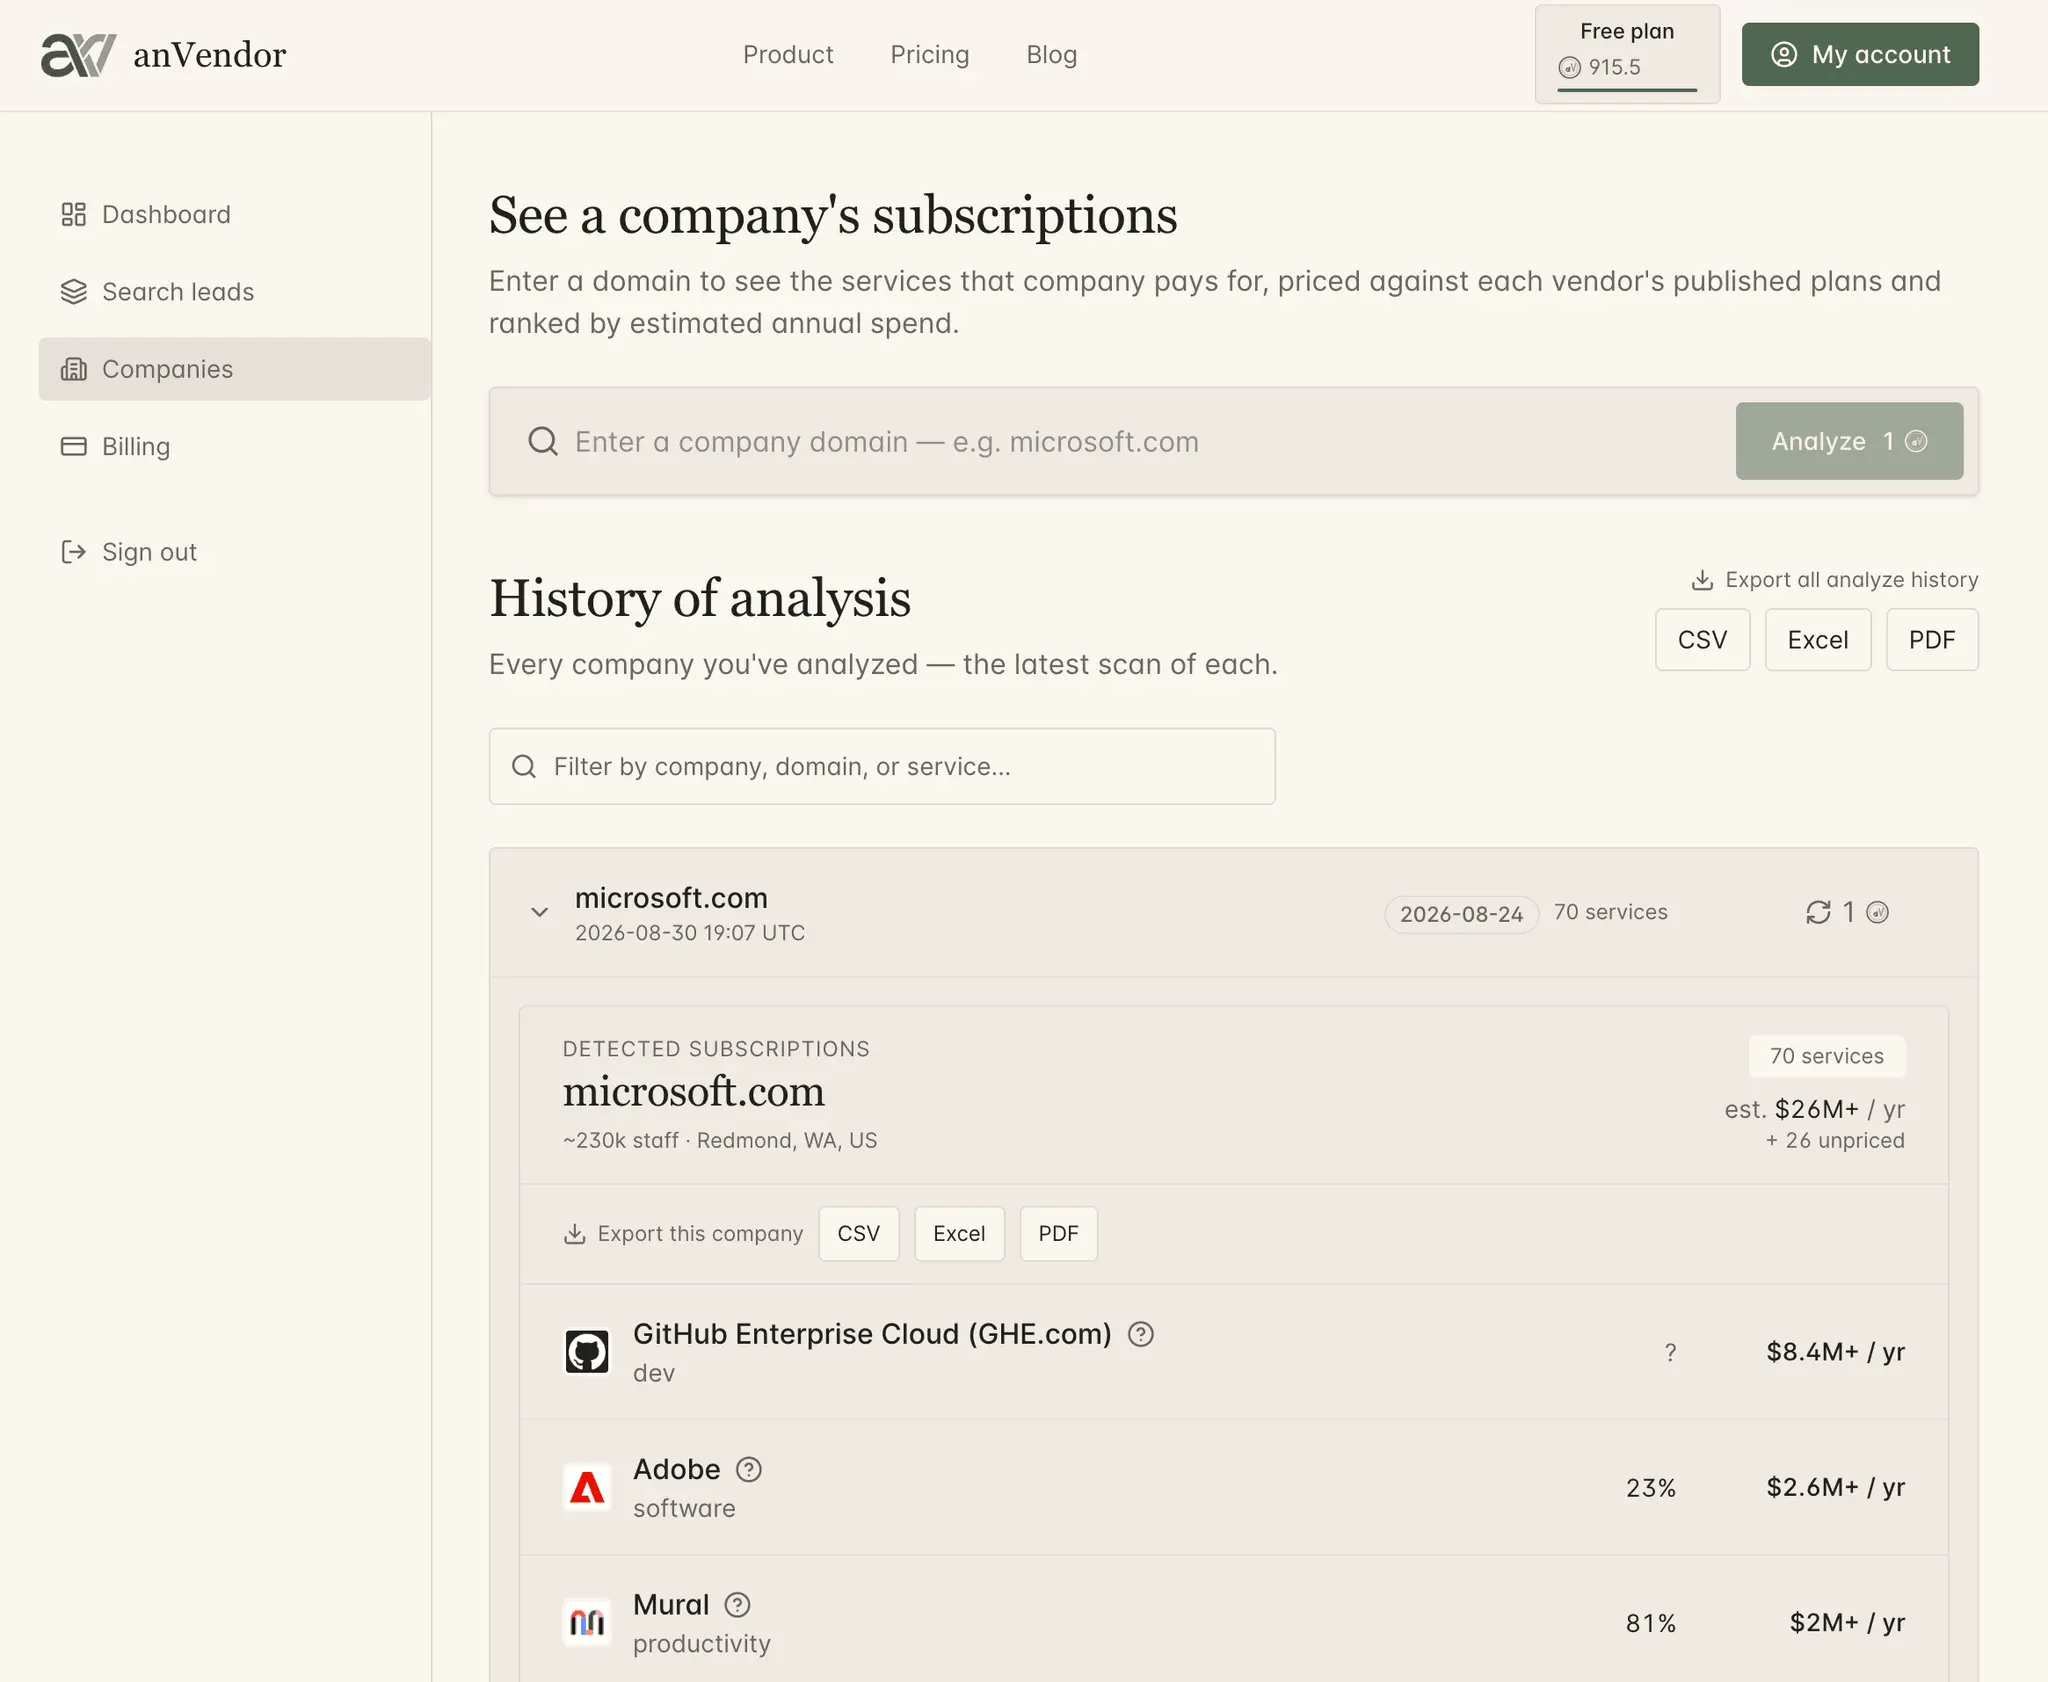Sign out from the sidebar
Image resolution: width=2048 pixels, height=1682 pixels.
point(234,552)
